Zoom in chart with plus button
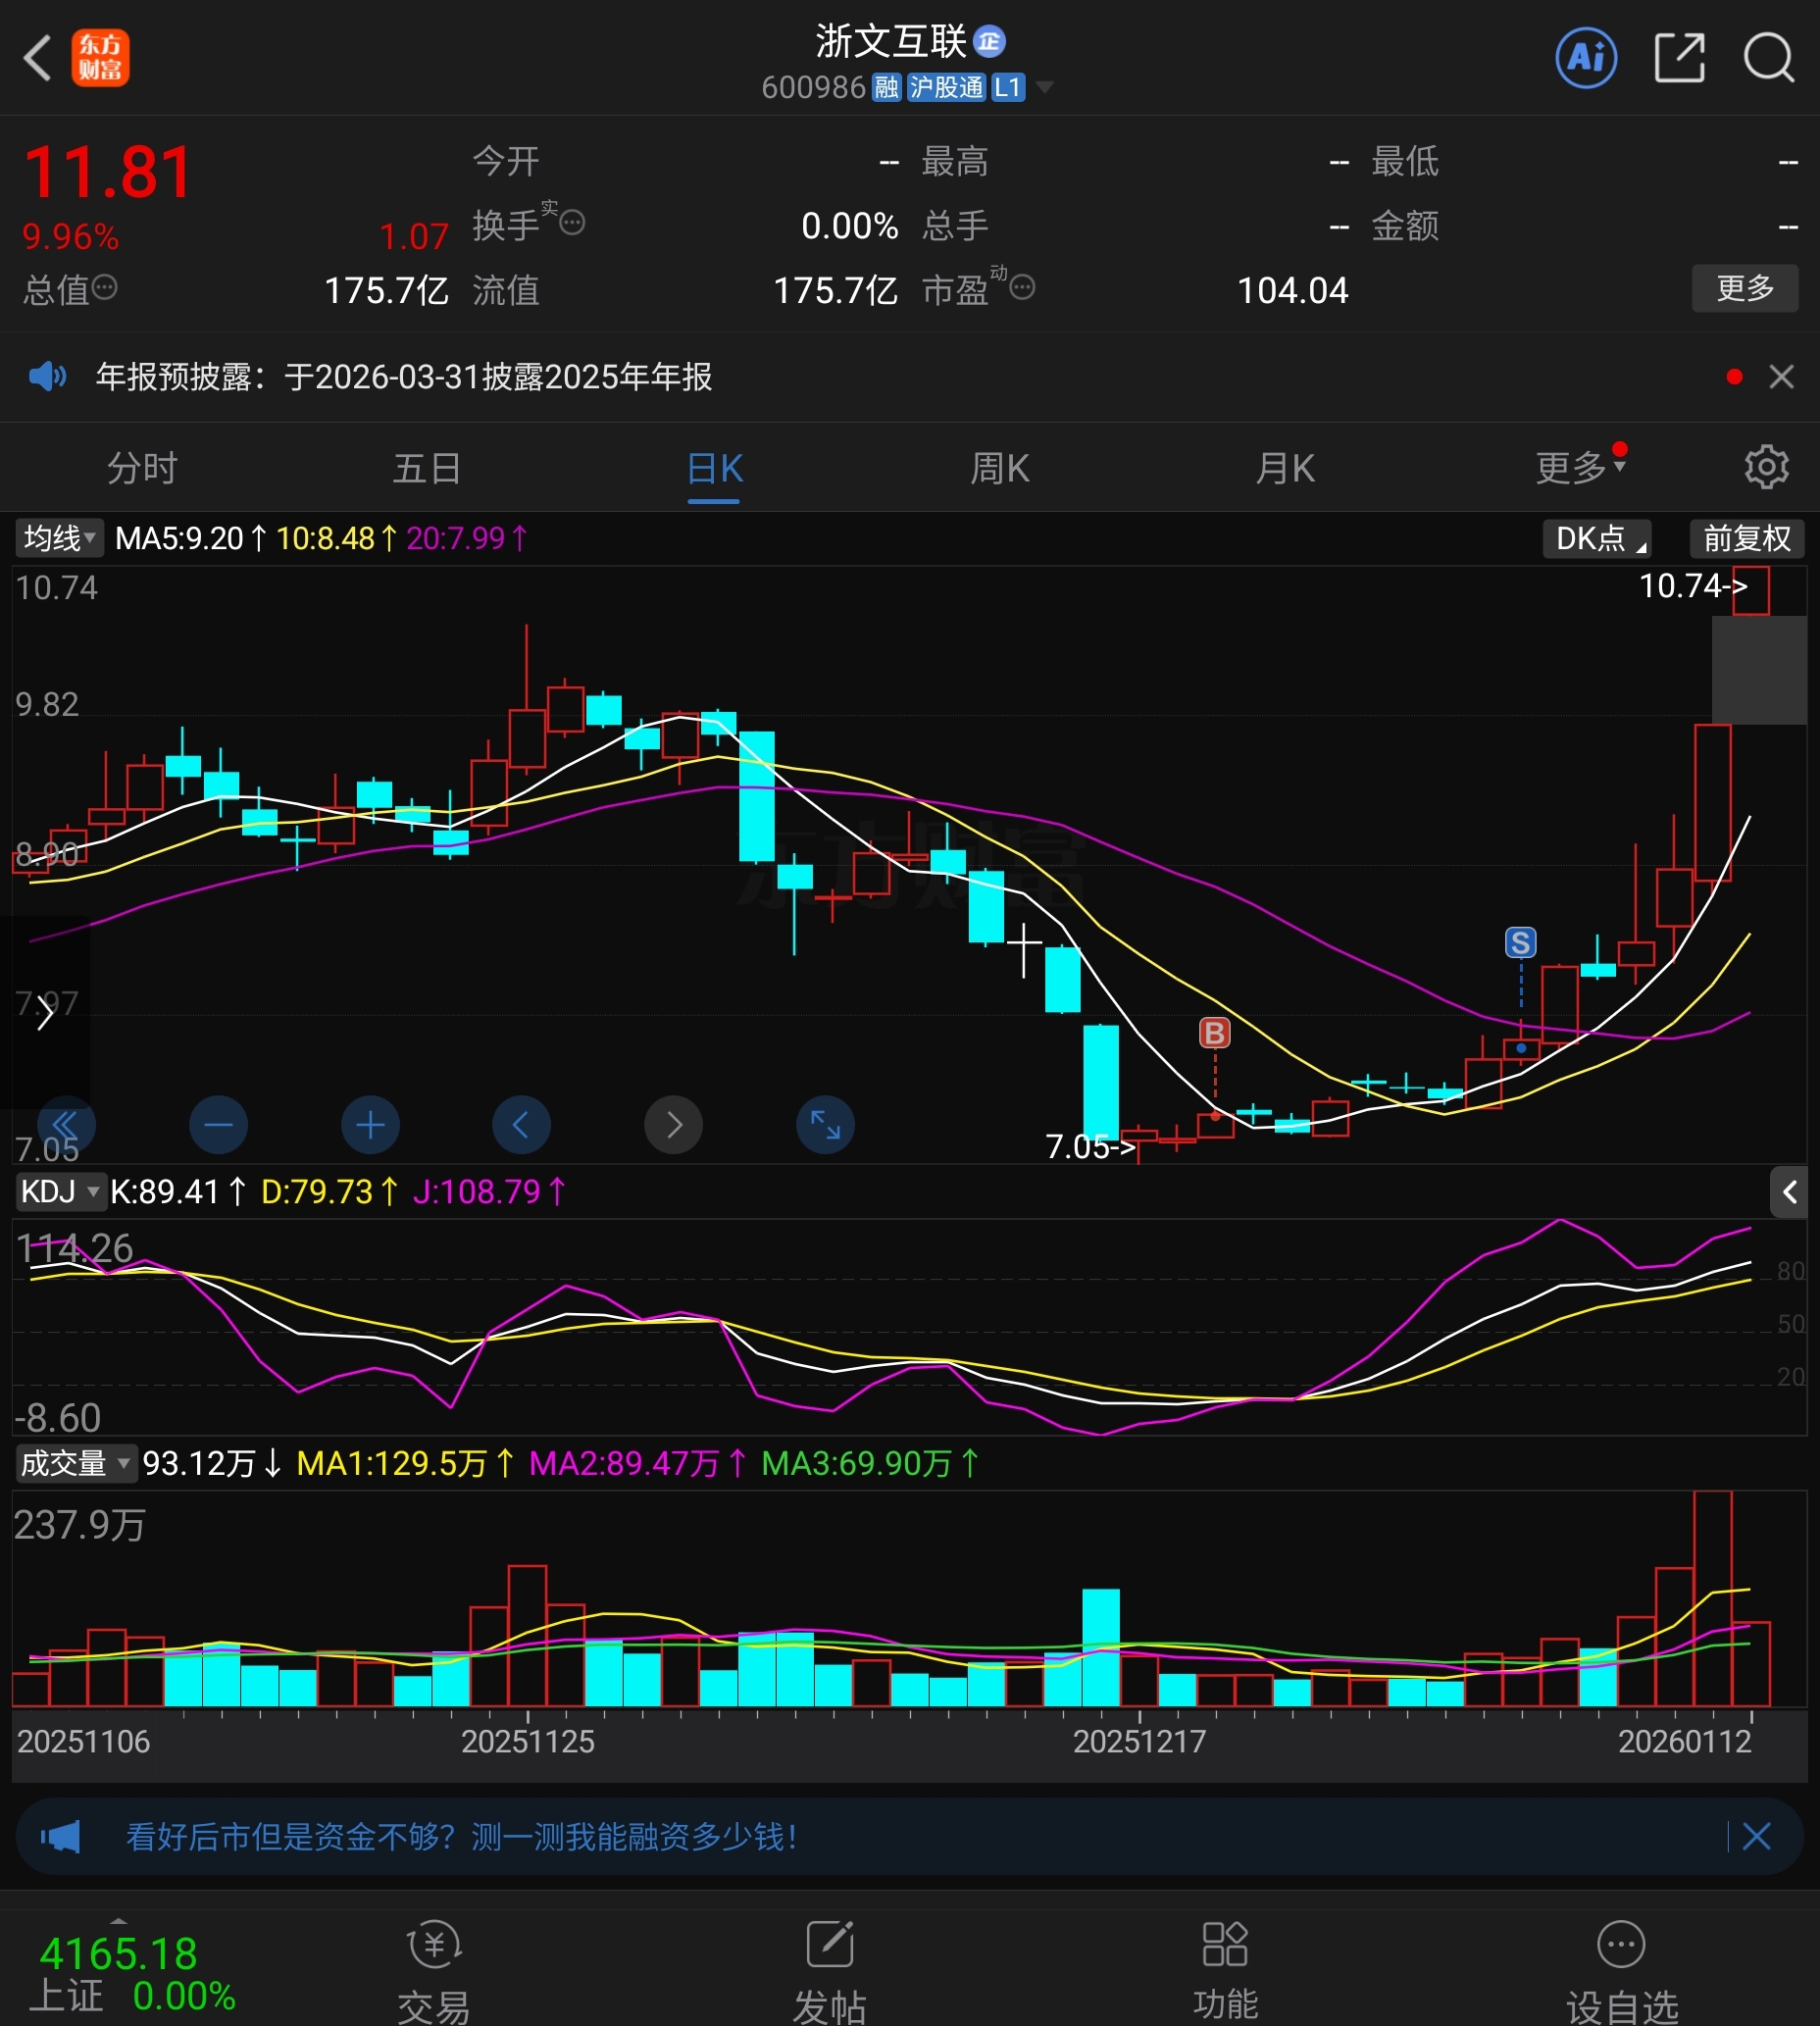The width and height of the screenshot is (1820, 2026). point(370,1125)
